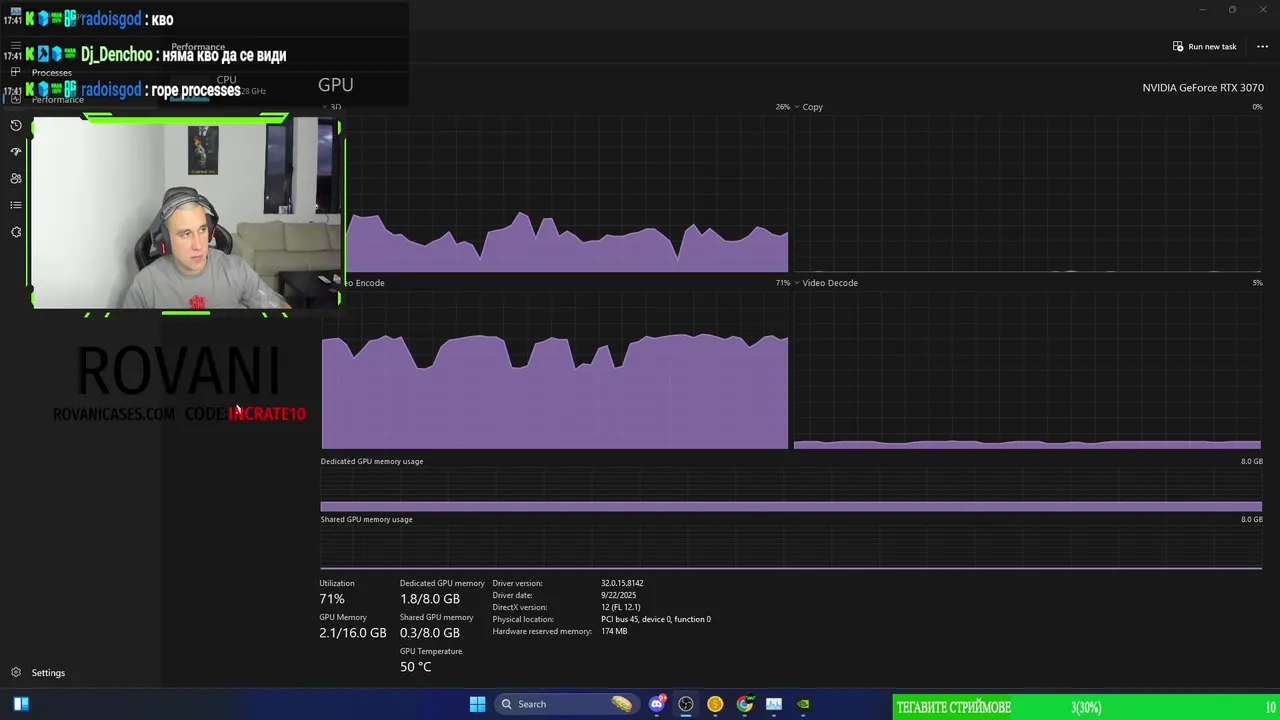Click the Utilization label
The width and height of the screenshot is (1280, 720).
pos(337,583)
